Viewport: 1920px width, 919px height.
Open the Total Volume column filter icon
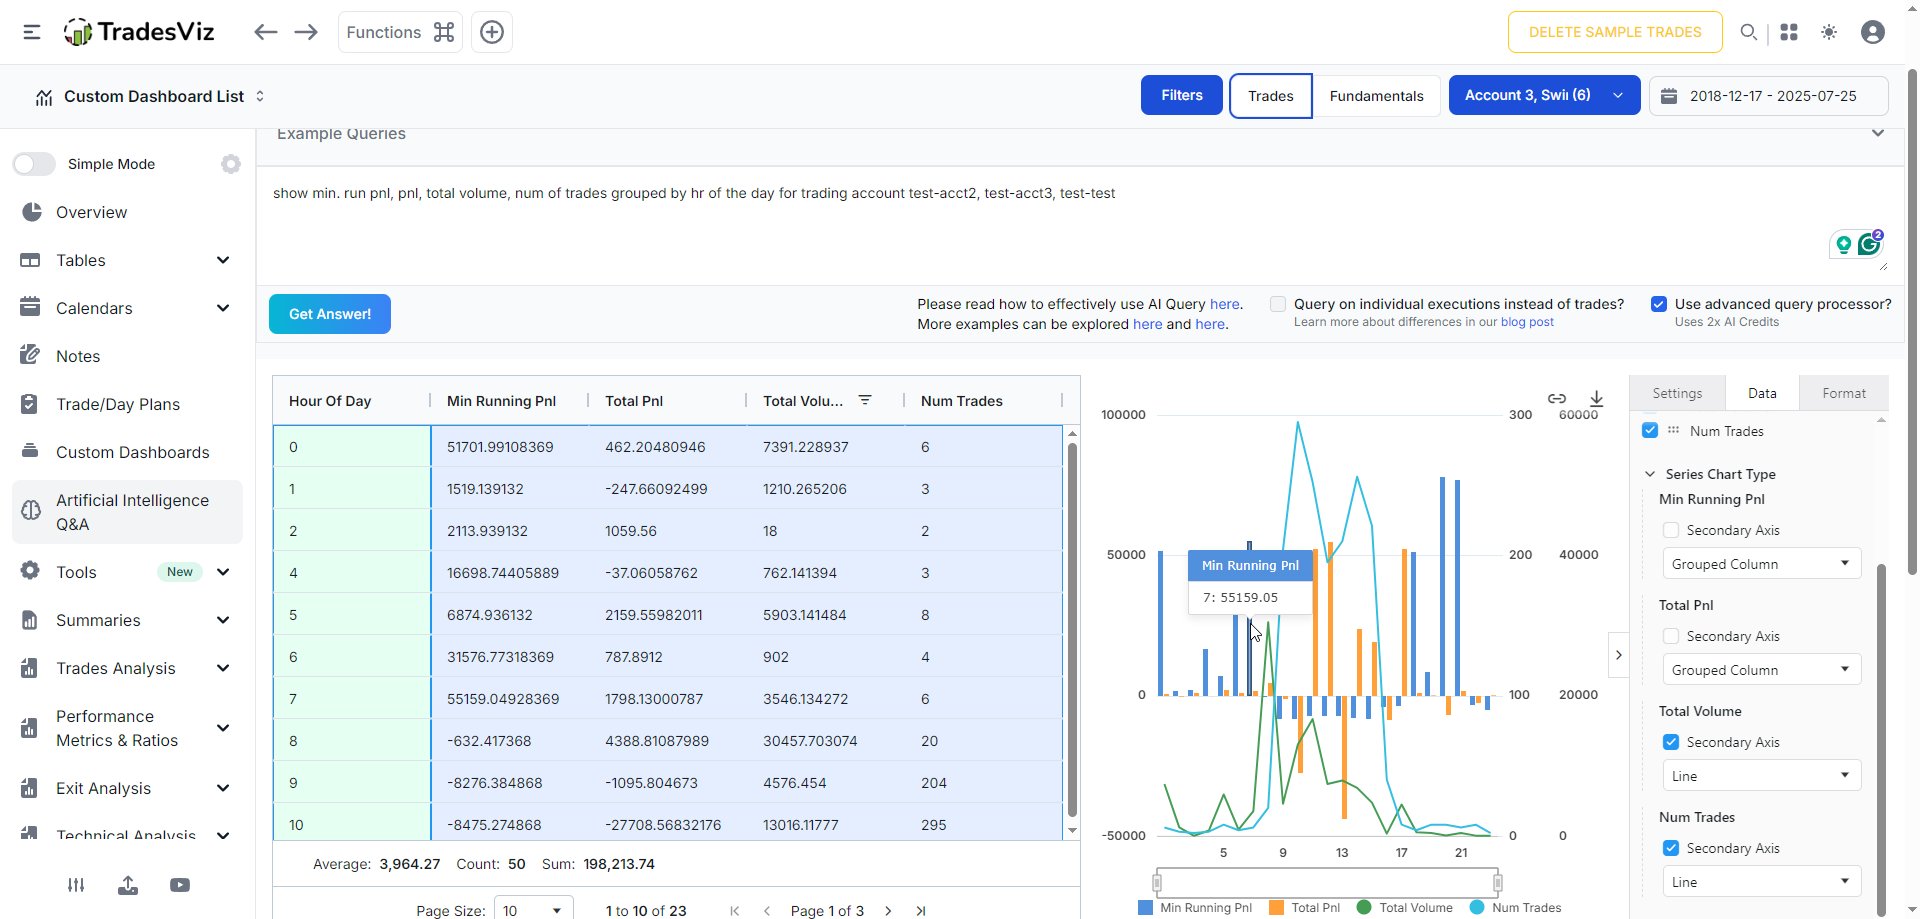[x=865, y=400]
